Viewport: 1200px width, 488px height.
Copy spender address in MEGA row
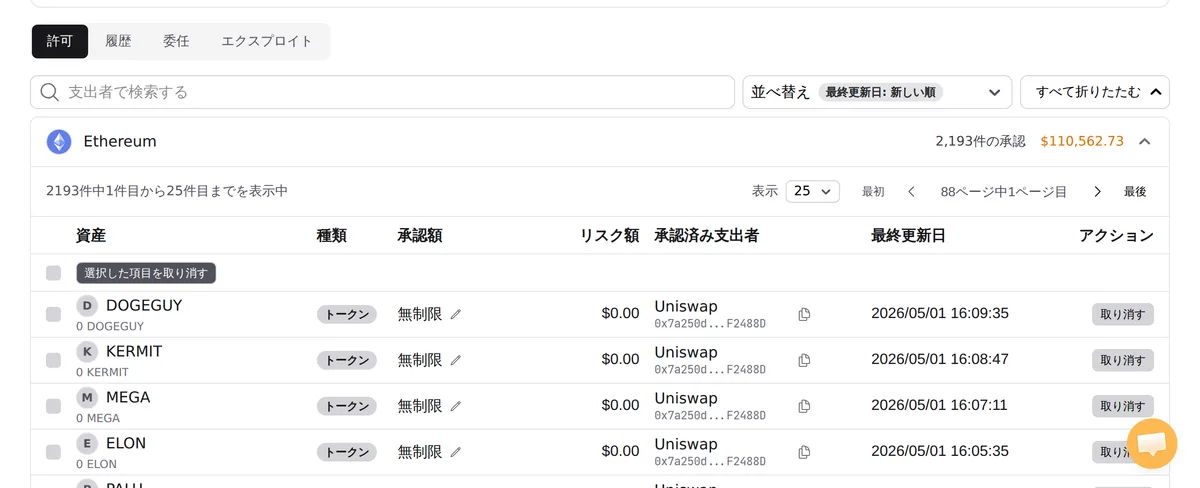click(804, 406)
